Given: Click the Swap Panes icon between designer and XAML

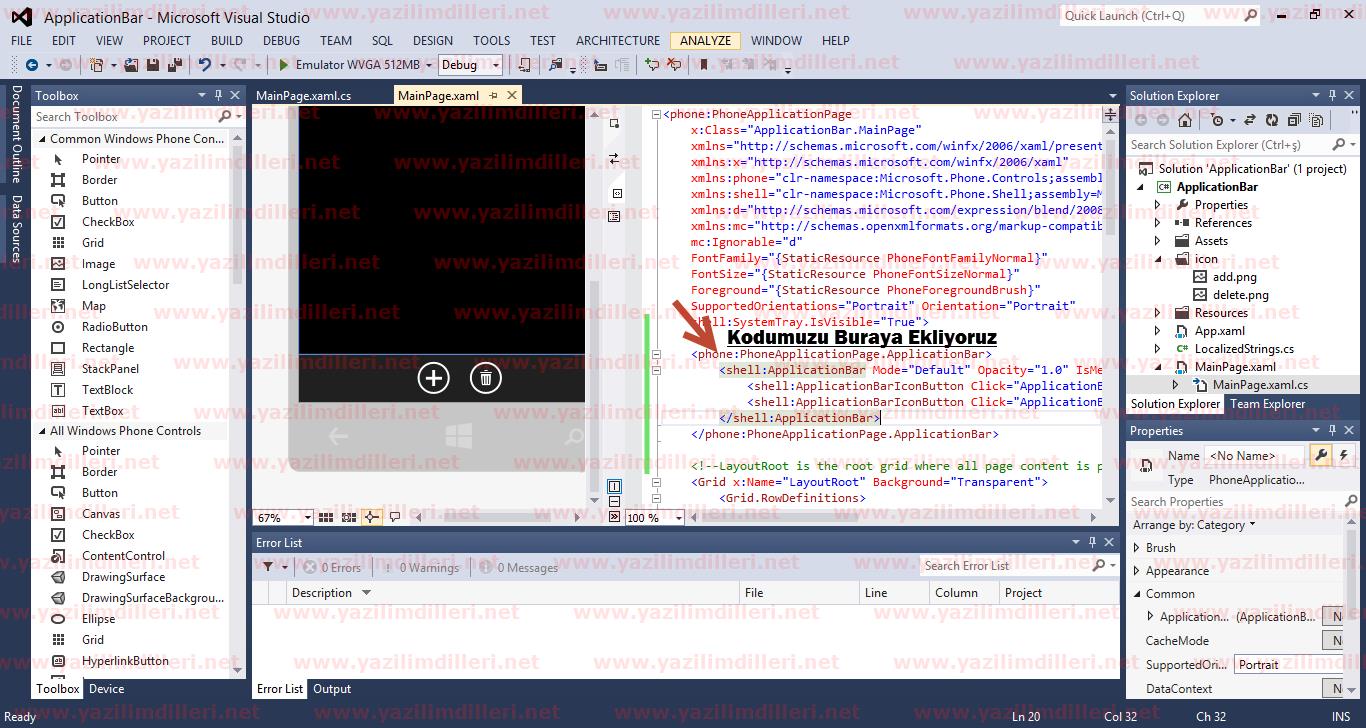Looking at the screenshot, I should point(614,159).
